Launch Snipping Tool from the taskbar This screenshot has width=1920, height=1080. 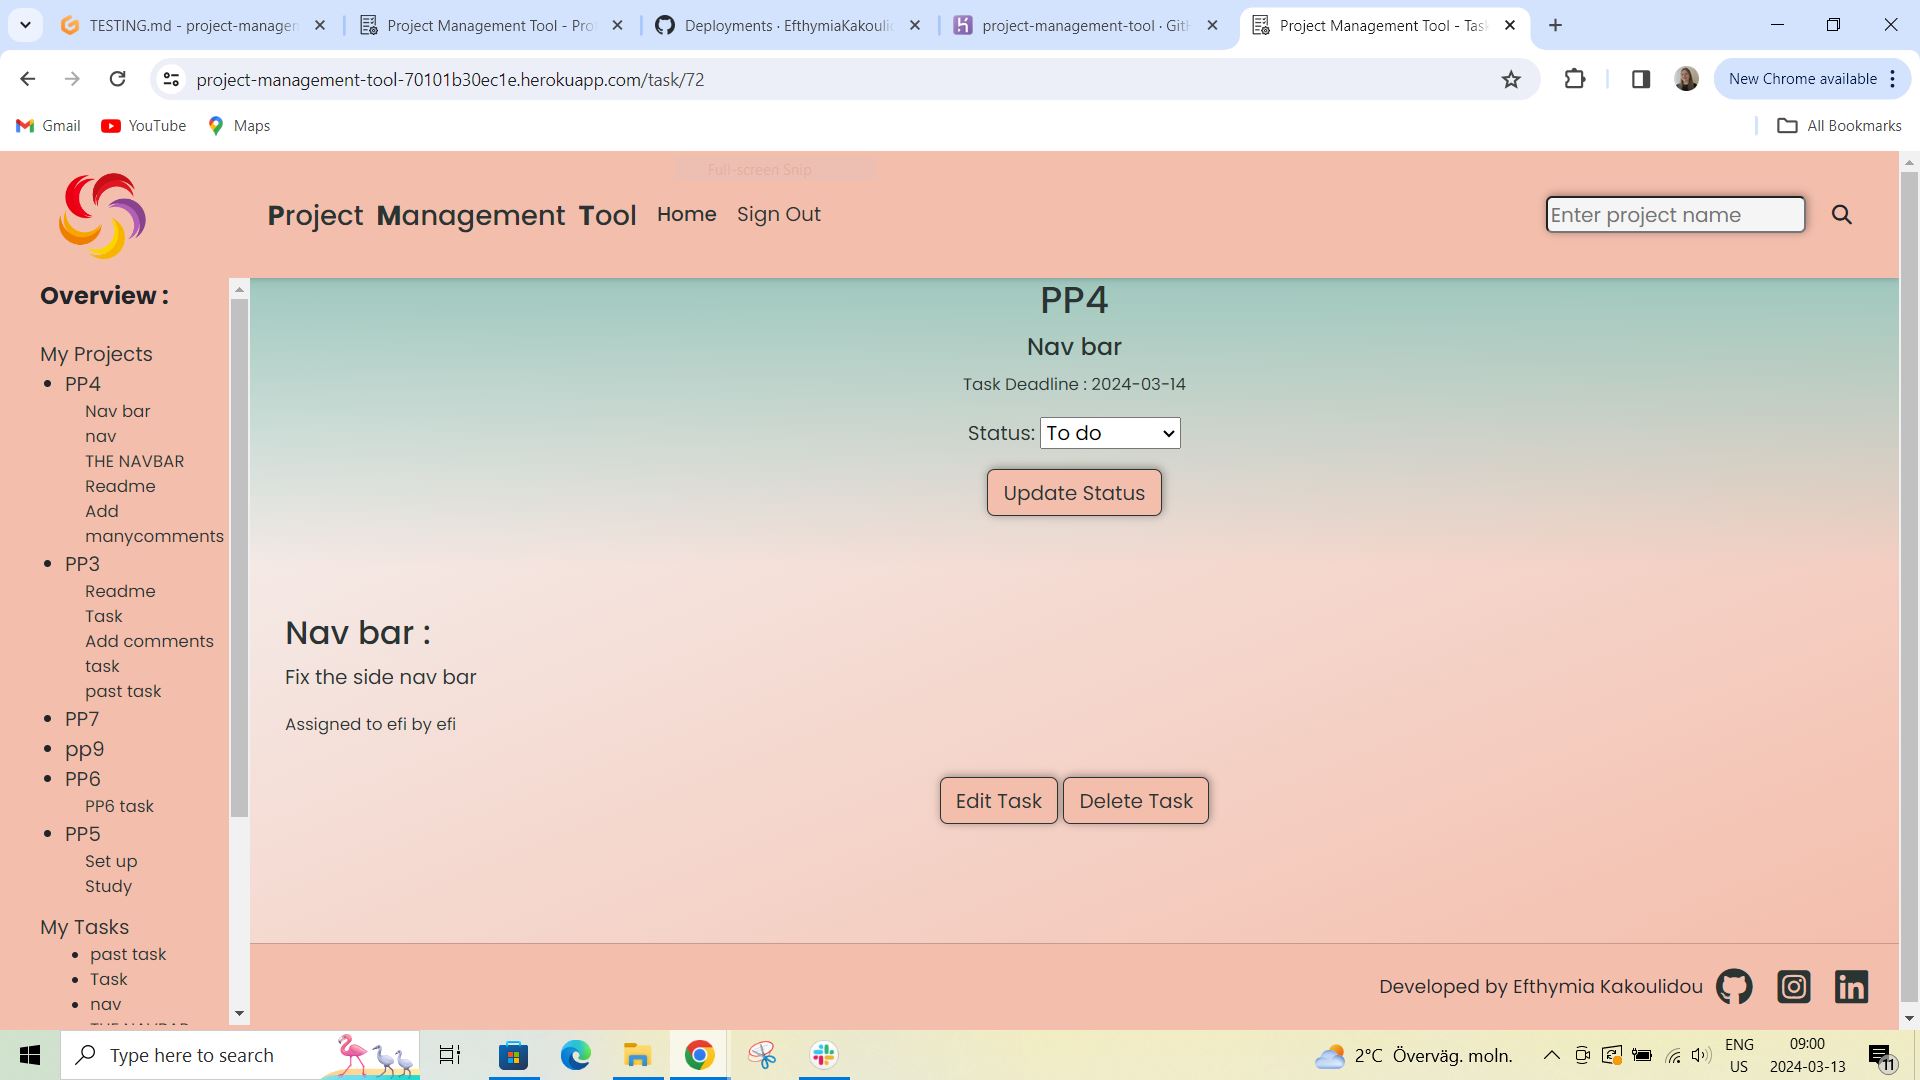pyautogui.click(x=761, y=1054)
